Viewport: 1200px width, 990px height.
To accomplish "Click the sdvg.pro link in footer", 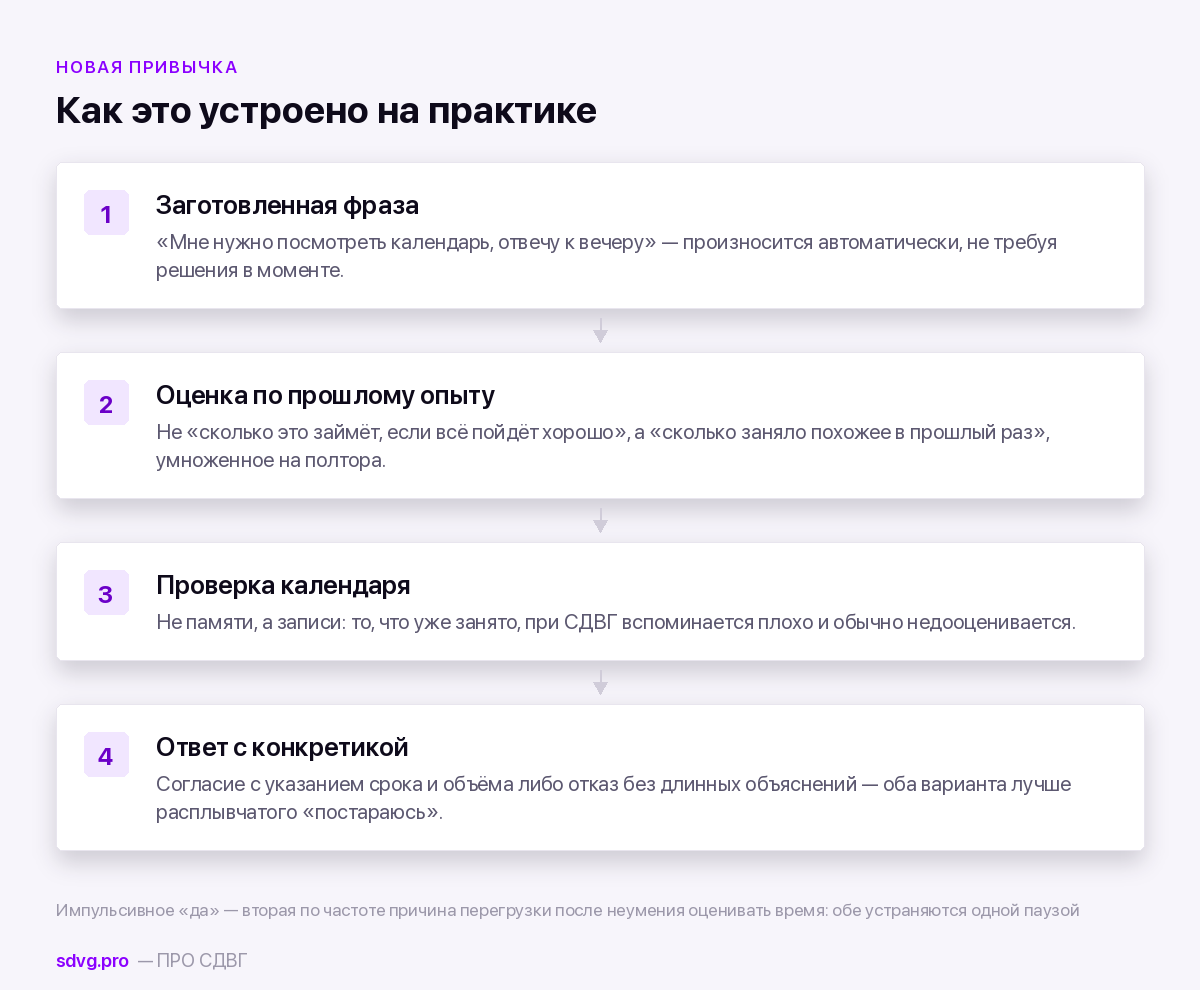I will click(x=92, y=961).
